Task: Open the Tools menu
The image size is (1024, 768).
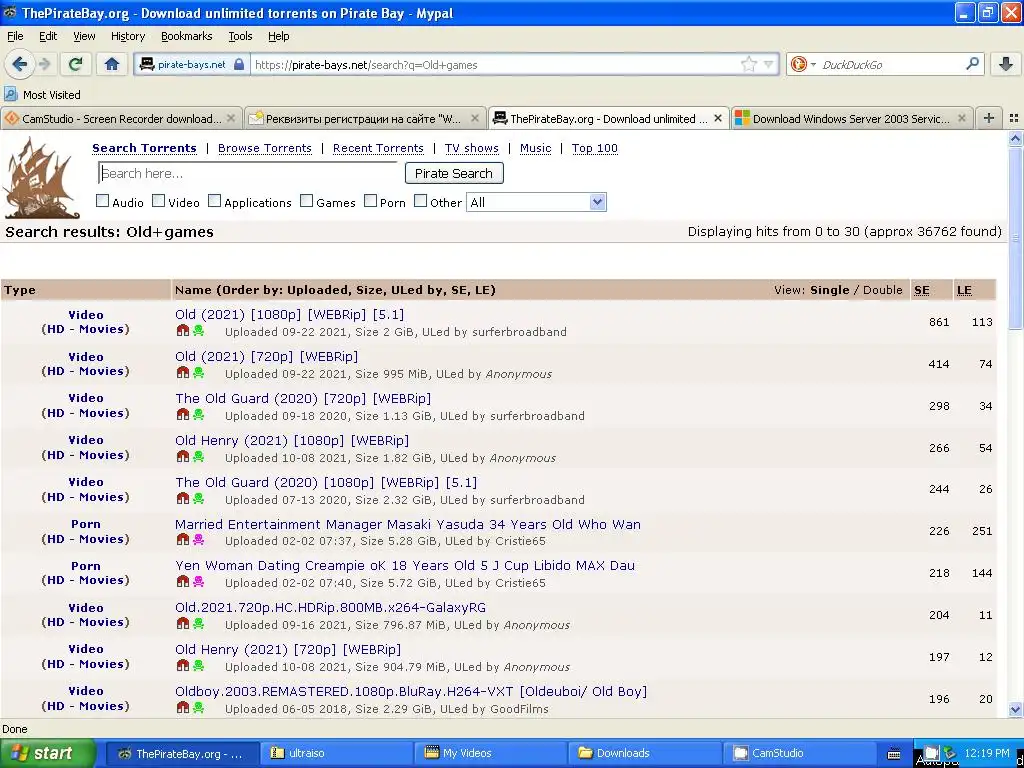Action: 240,36
